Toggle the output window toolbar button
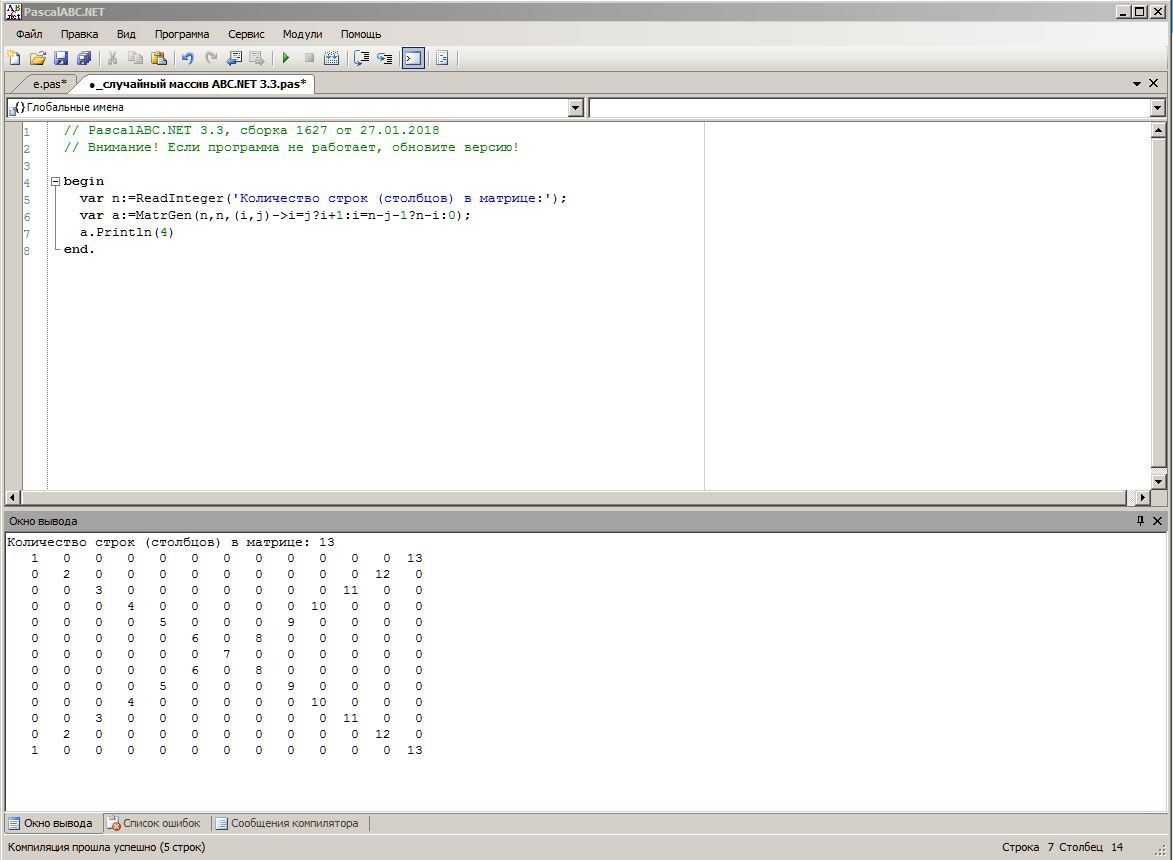The width and height of the screenshot is (1173, 860). (x=413, y=58)
